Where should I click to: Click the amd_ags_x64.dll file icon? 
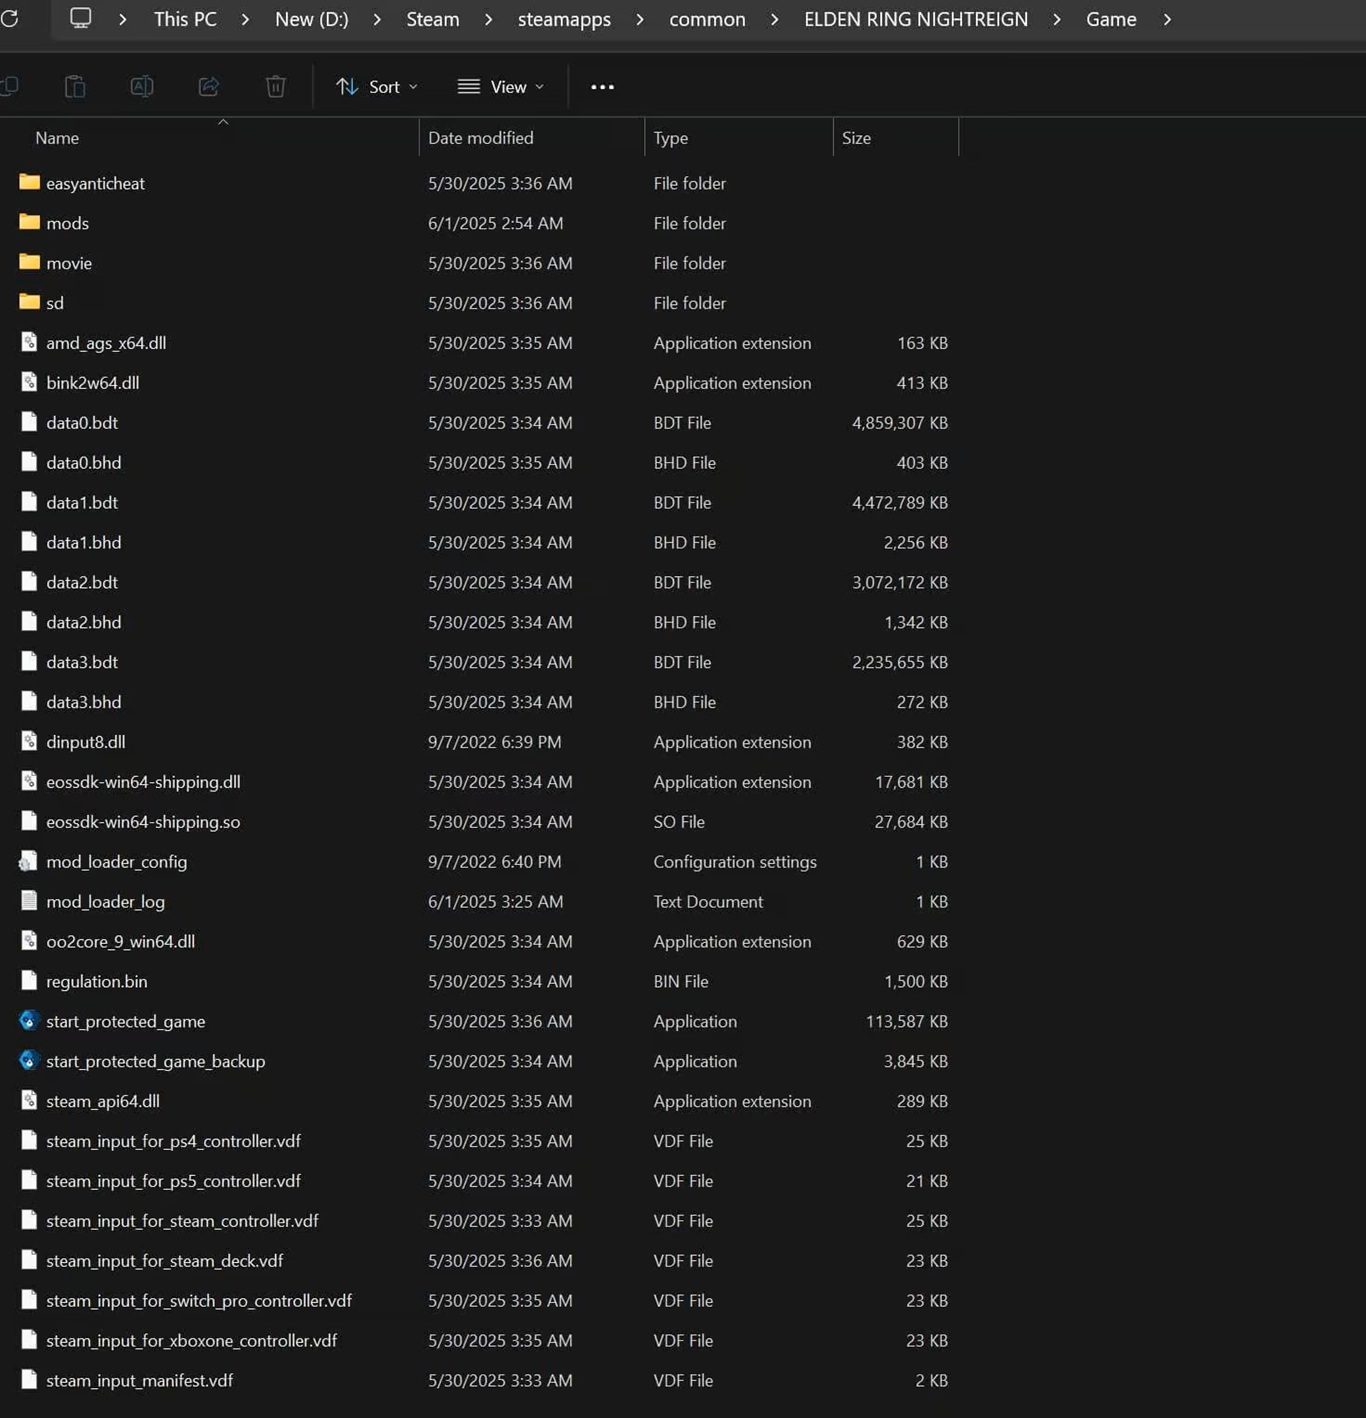(x=29, y=342)
